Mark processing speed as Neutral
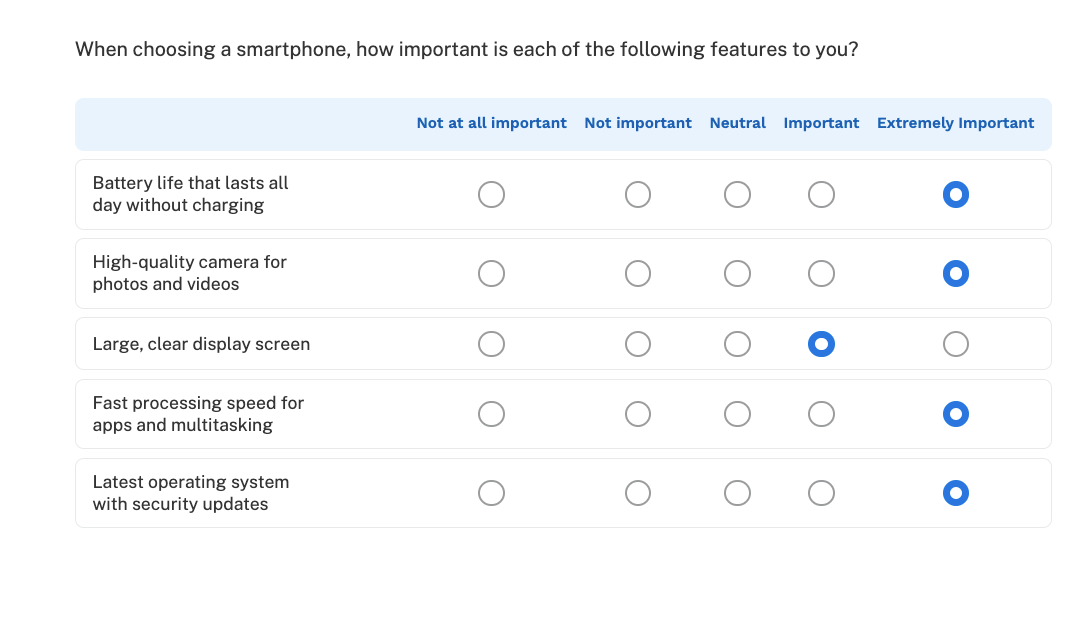 click(737, 413)
